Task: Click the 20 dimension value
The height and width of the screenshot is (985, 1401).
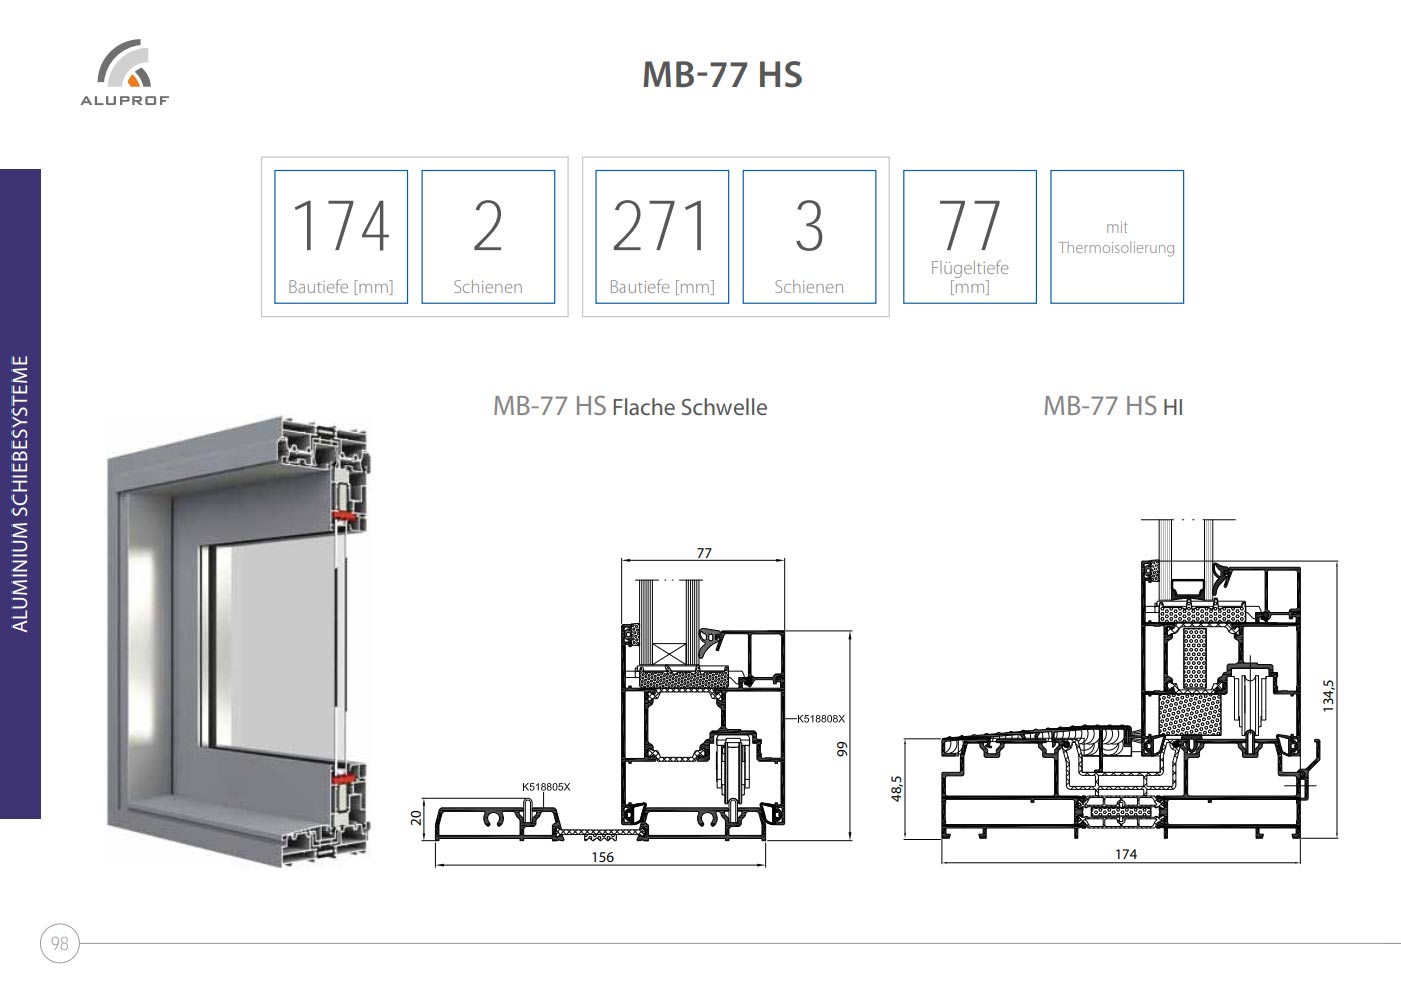Action: pos(417,818)
